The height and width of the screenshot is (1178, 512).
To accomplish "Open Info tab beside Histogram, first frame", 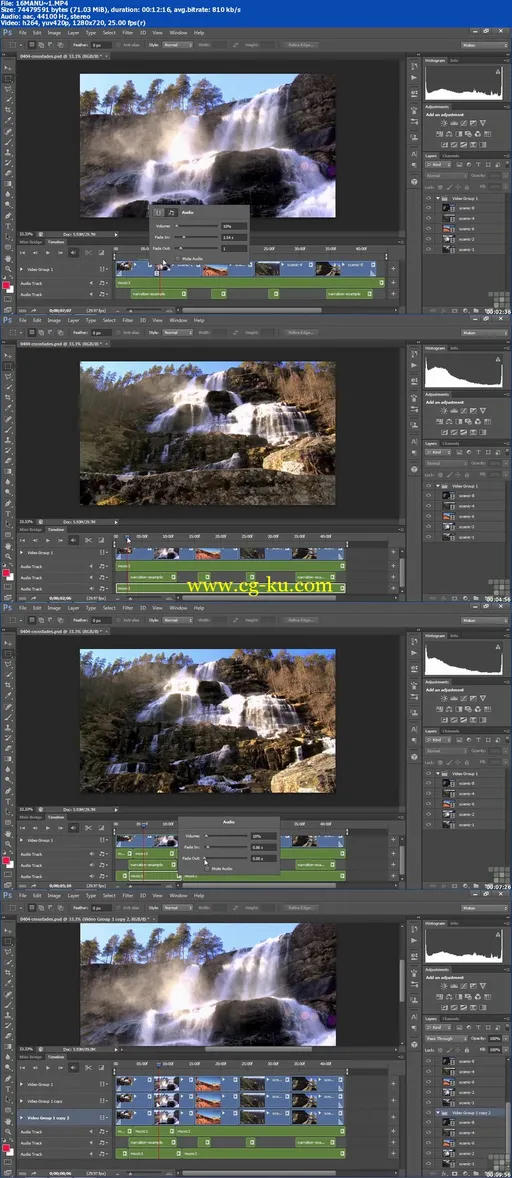I will tap(454, 60).
